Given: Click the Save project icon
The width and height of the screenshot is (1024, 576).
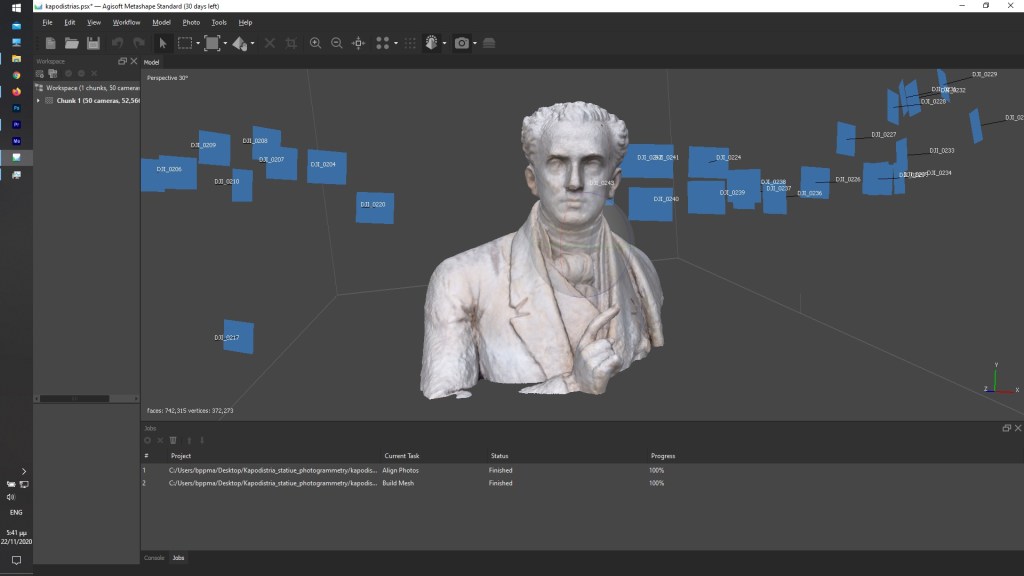Looking at the screenshot, I should point(93,43).
